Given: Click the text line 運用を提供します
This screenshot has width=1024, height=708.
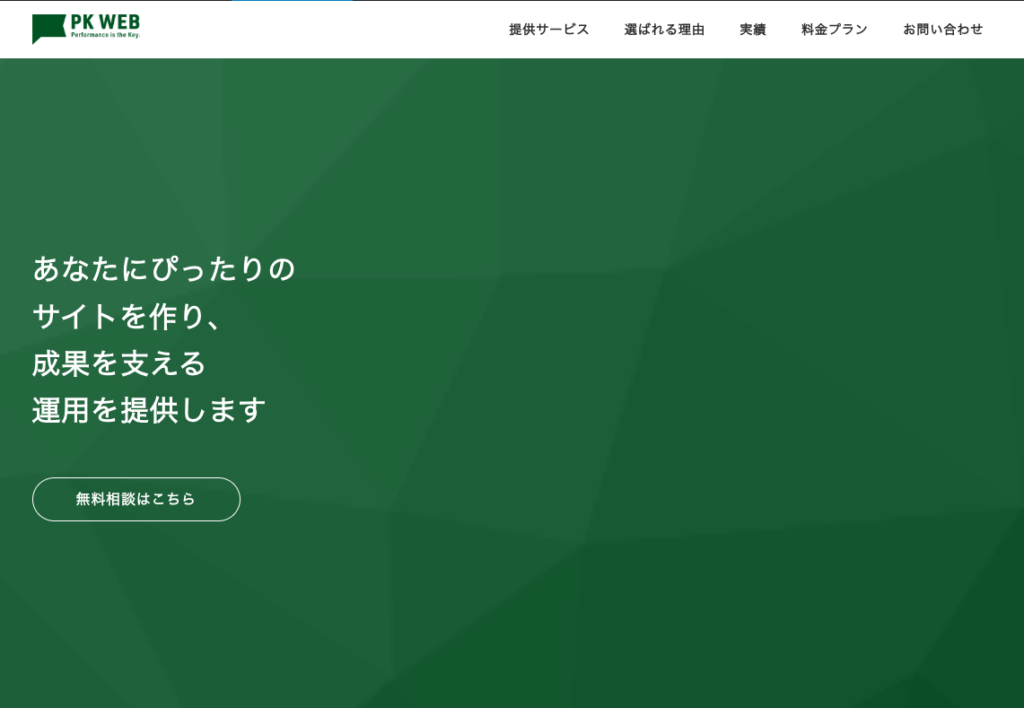Looking at the screenshot, I should click(x=149, y=410).
